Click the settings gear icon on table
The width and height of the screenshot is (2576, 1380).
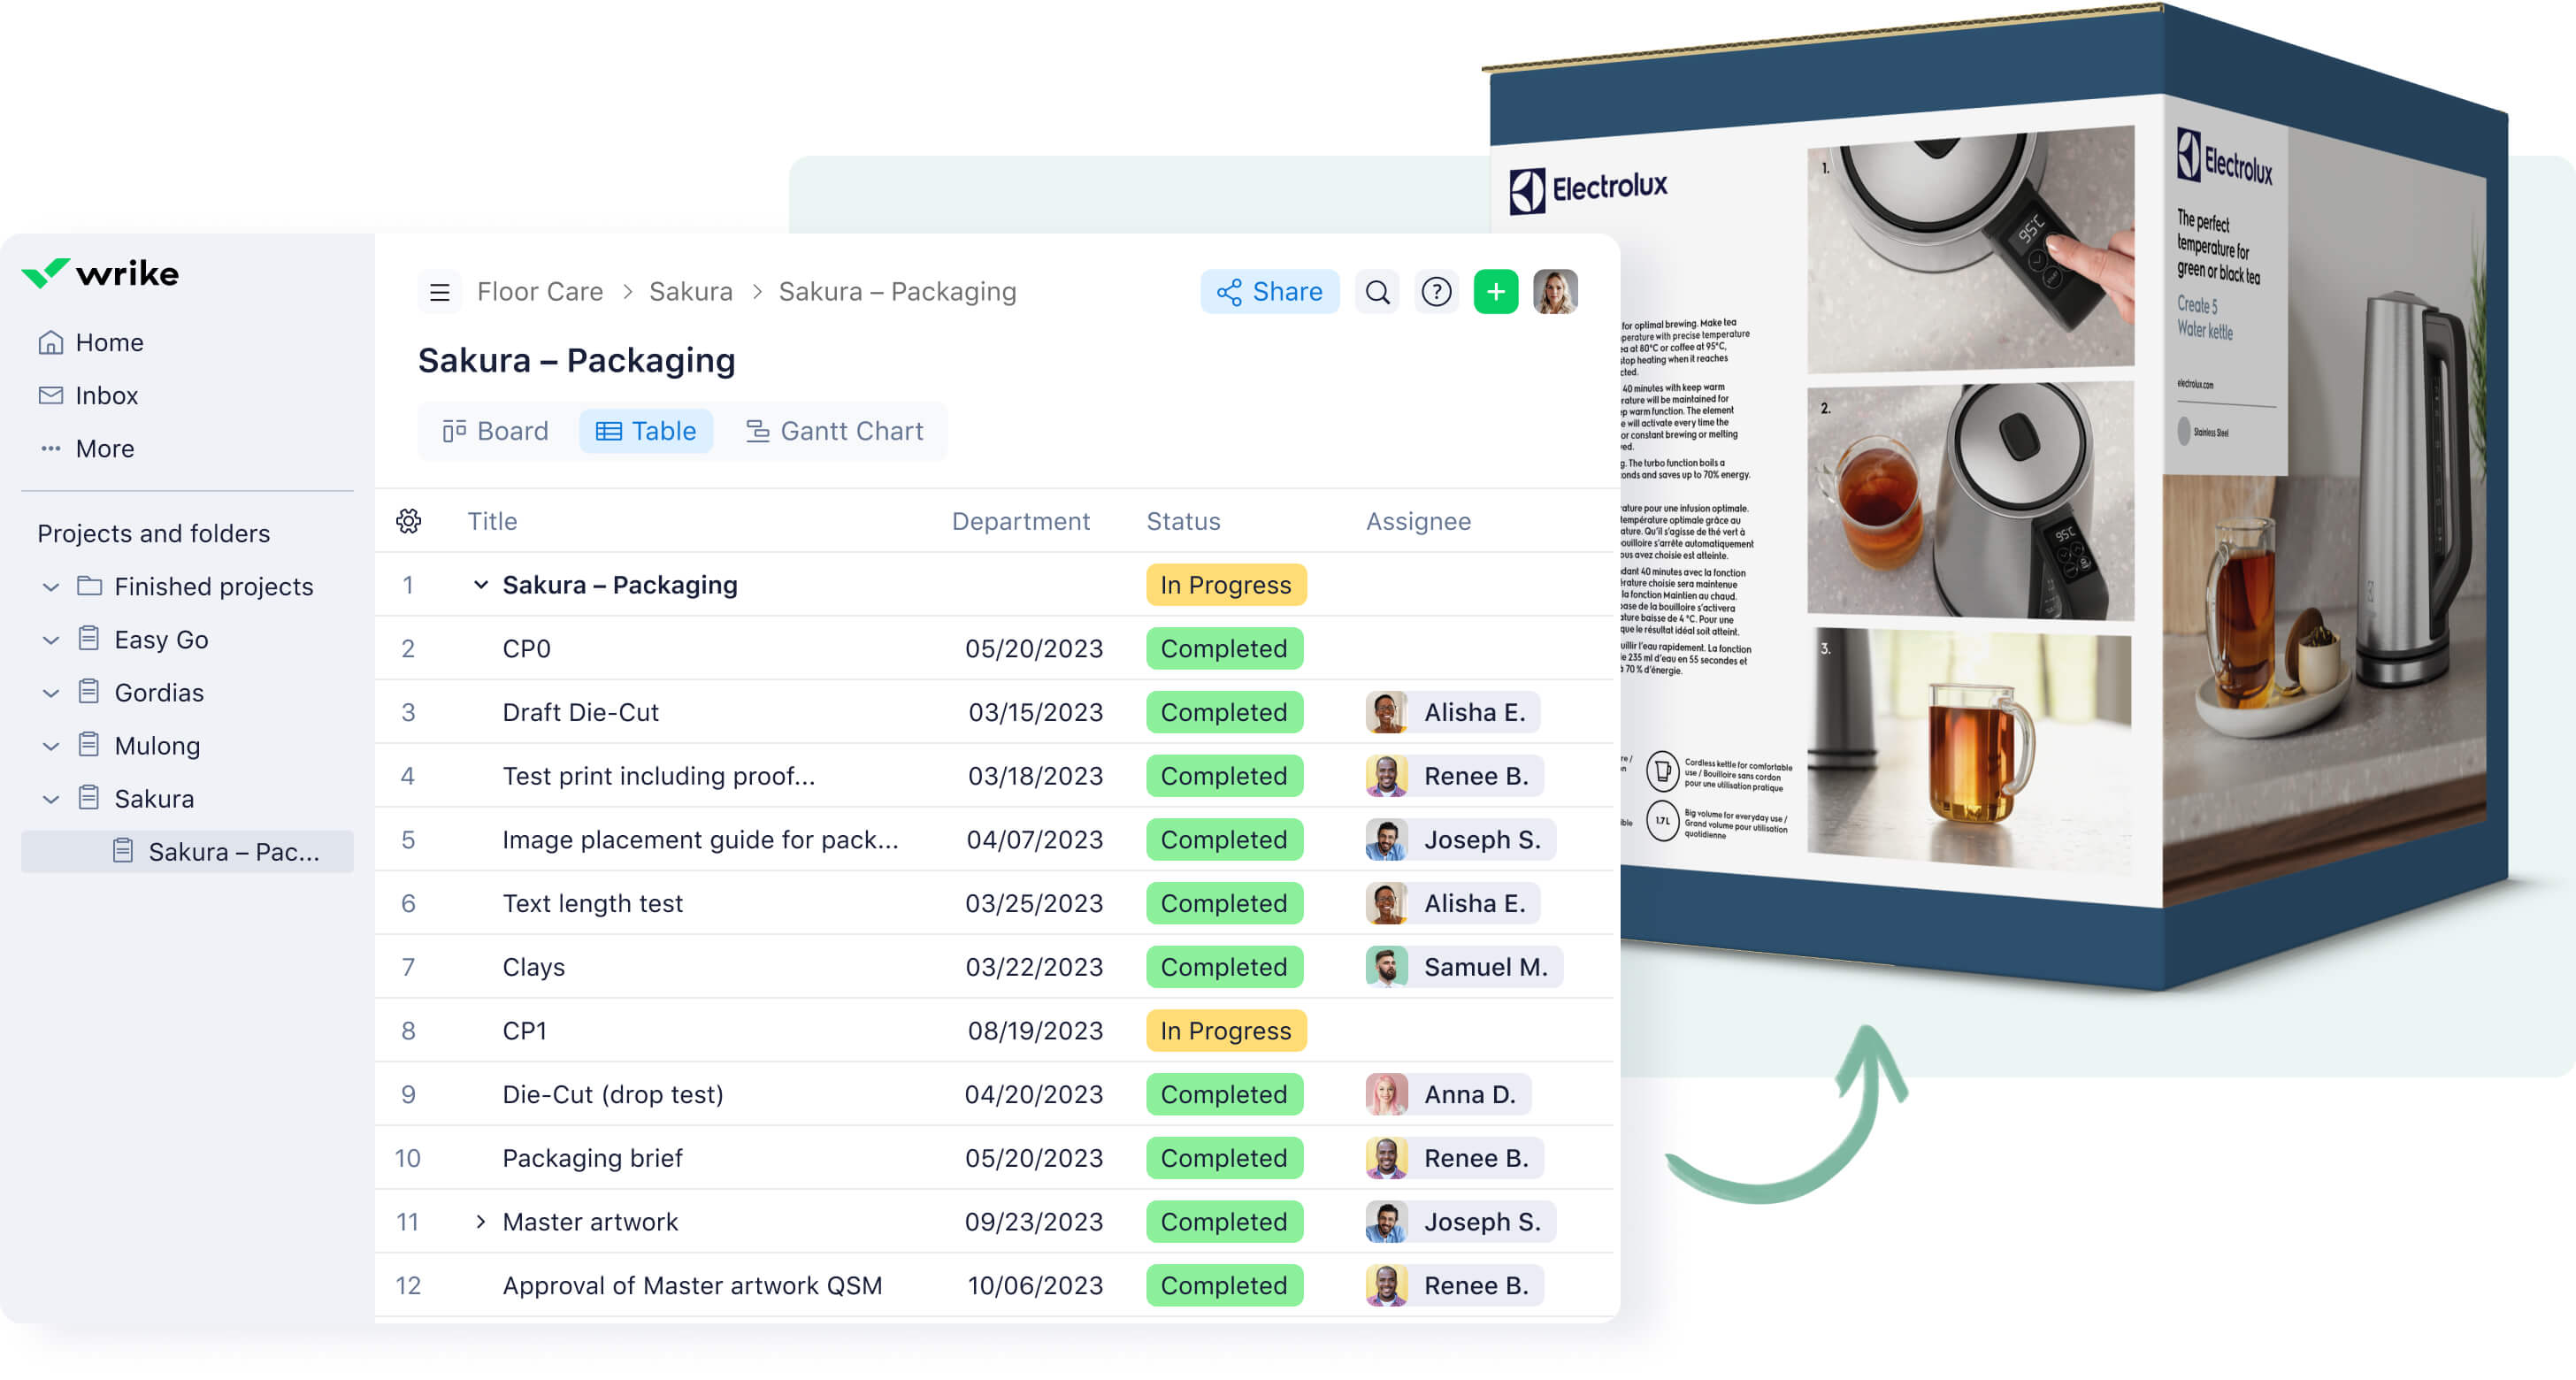click(409, 519)
